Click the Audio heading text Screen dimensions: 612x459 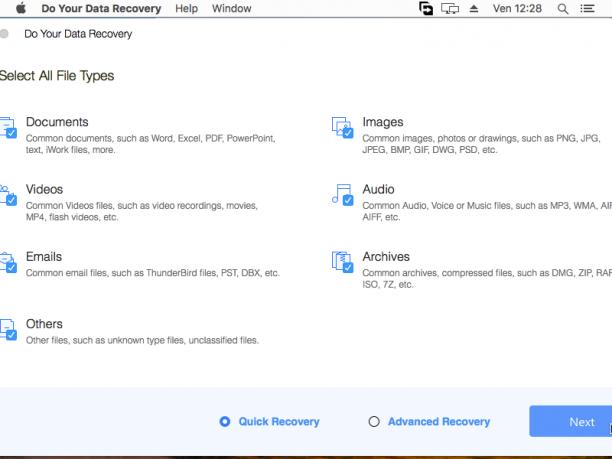[x=378, y=189]
